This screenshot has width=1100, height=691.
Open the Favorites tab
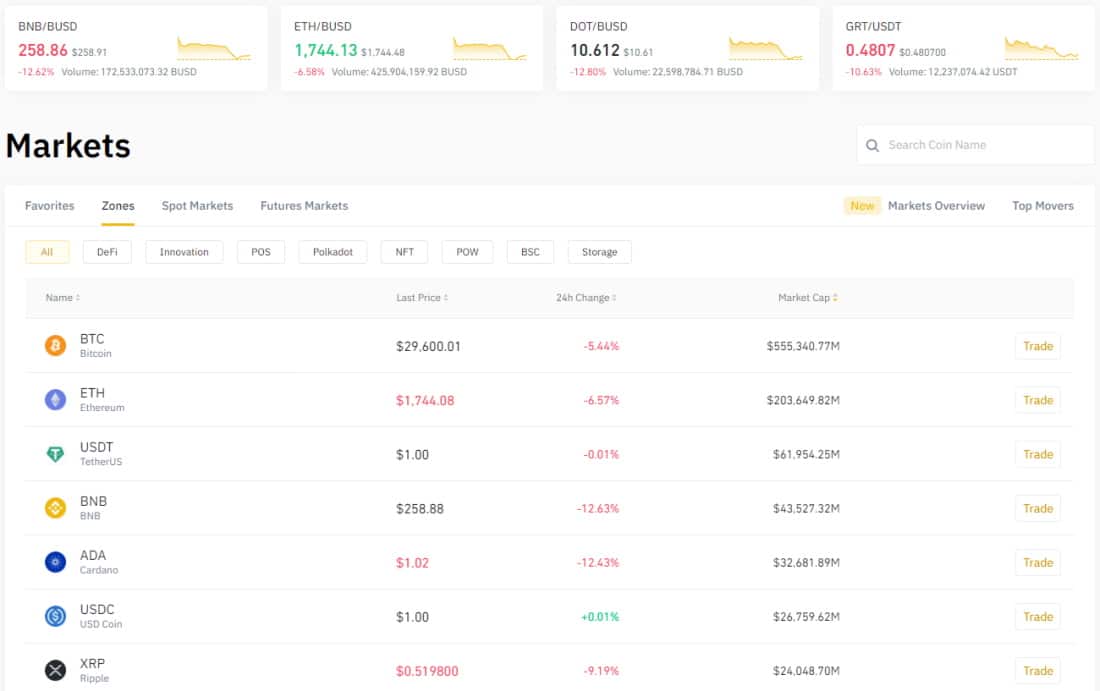pyautogui.click(x=49, y=206)
